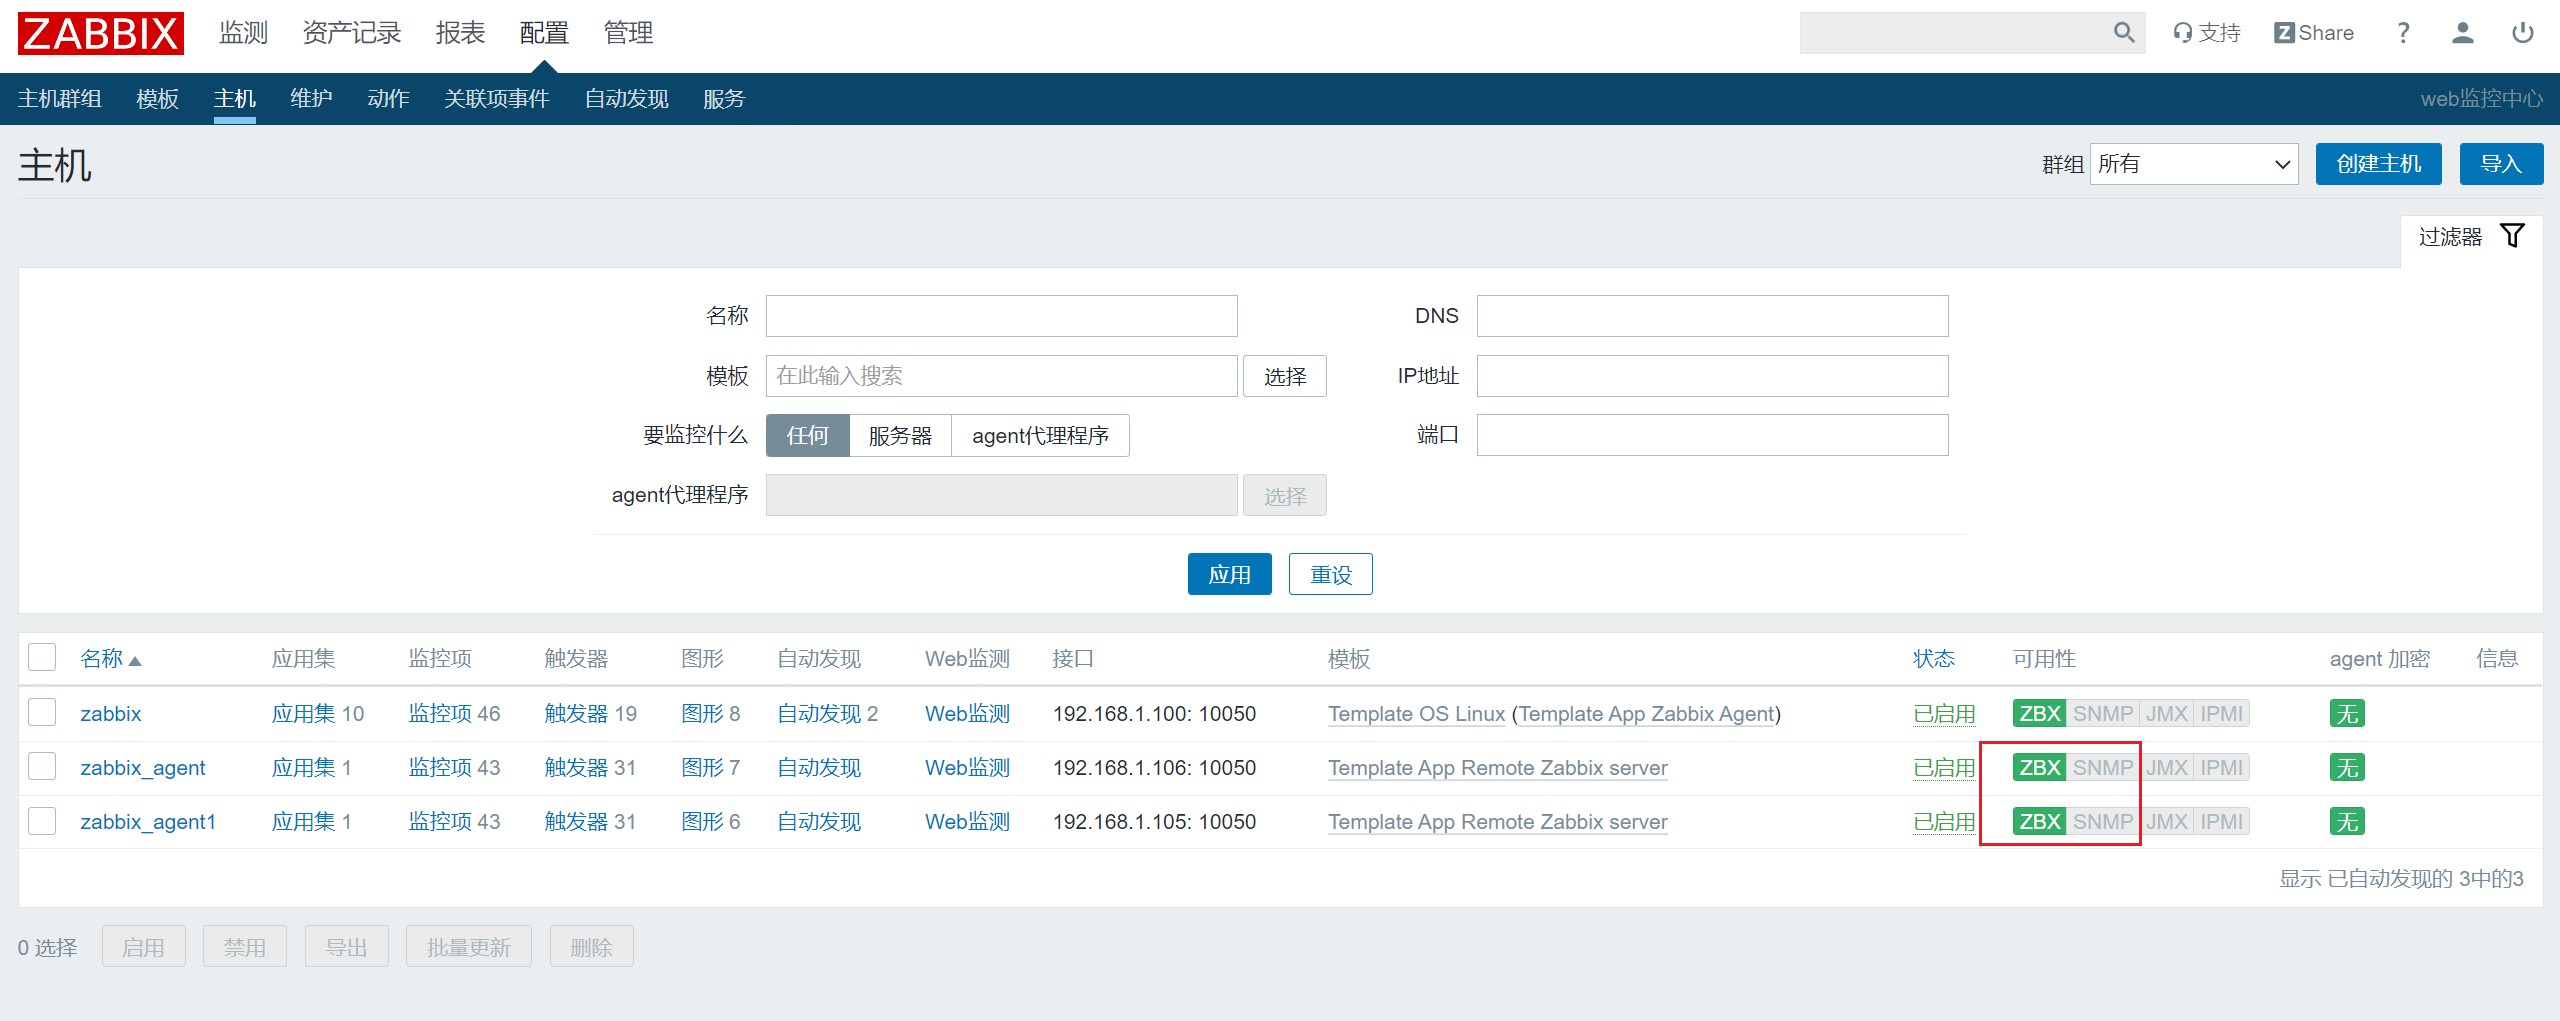The image size is (2560, 1021).
Task: Go to 服务 submenu
Action: (x=724, y=99)
